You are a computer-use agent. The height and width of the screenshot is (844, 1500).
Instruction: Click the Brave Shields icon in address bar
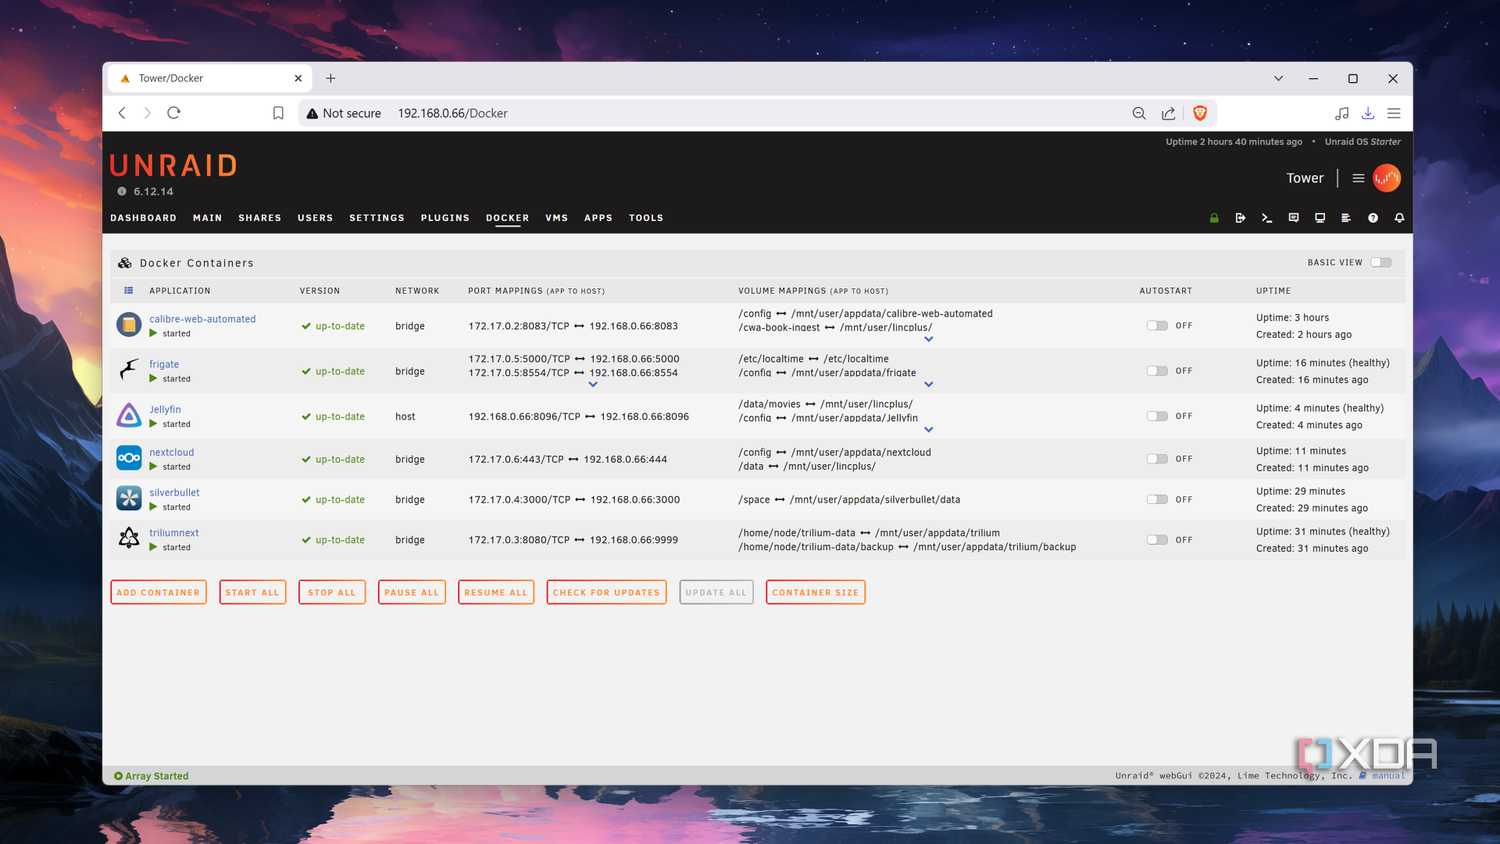pos(1200,113)
